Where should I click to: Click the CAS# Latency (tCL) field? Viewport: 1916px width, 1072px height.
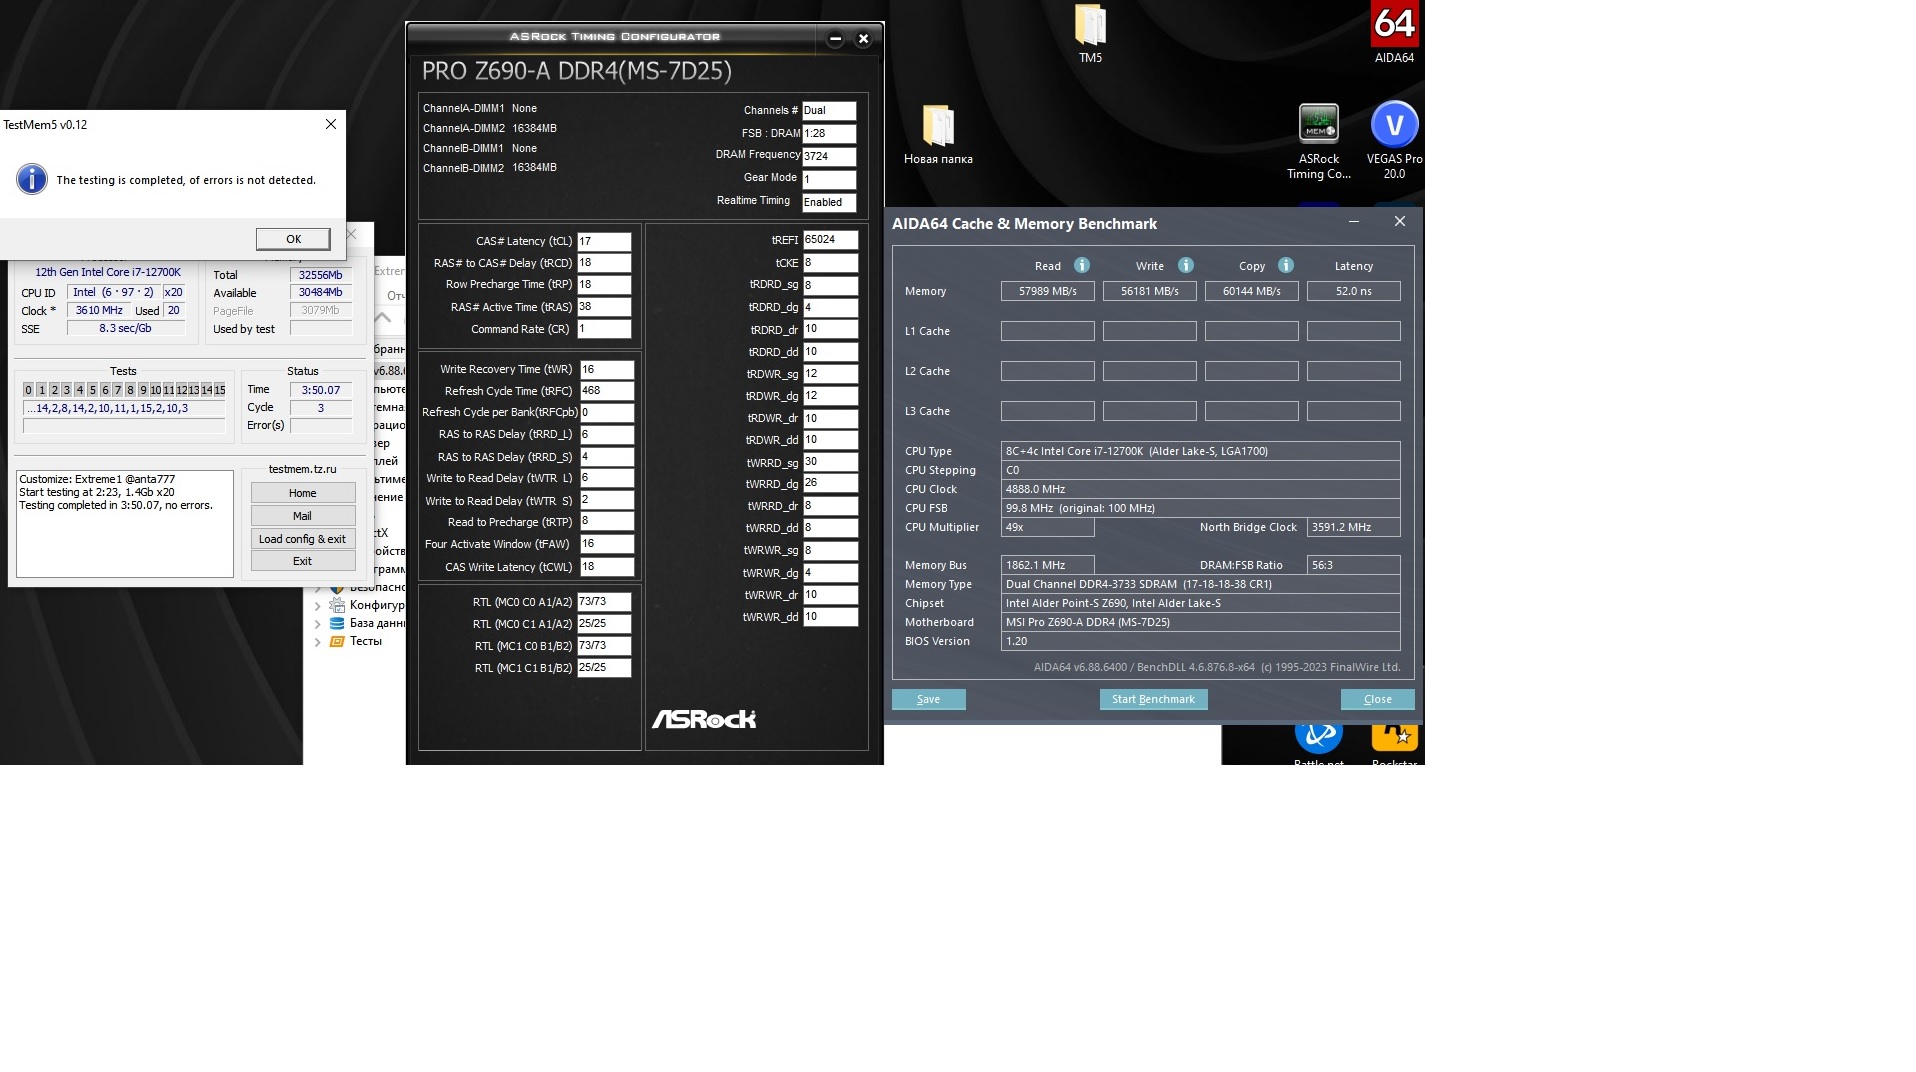(604, 241)
